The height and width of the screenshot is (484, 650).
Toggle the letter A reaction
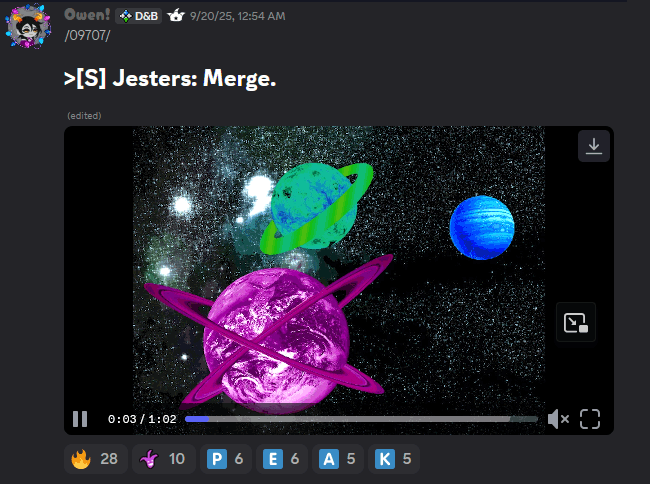[338, 459]
